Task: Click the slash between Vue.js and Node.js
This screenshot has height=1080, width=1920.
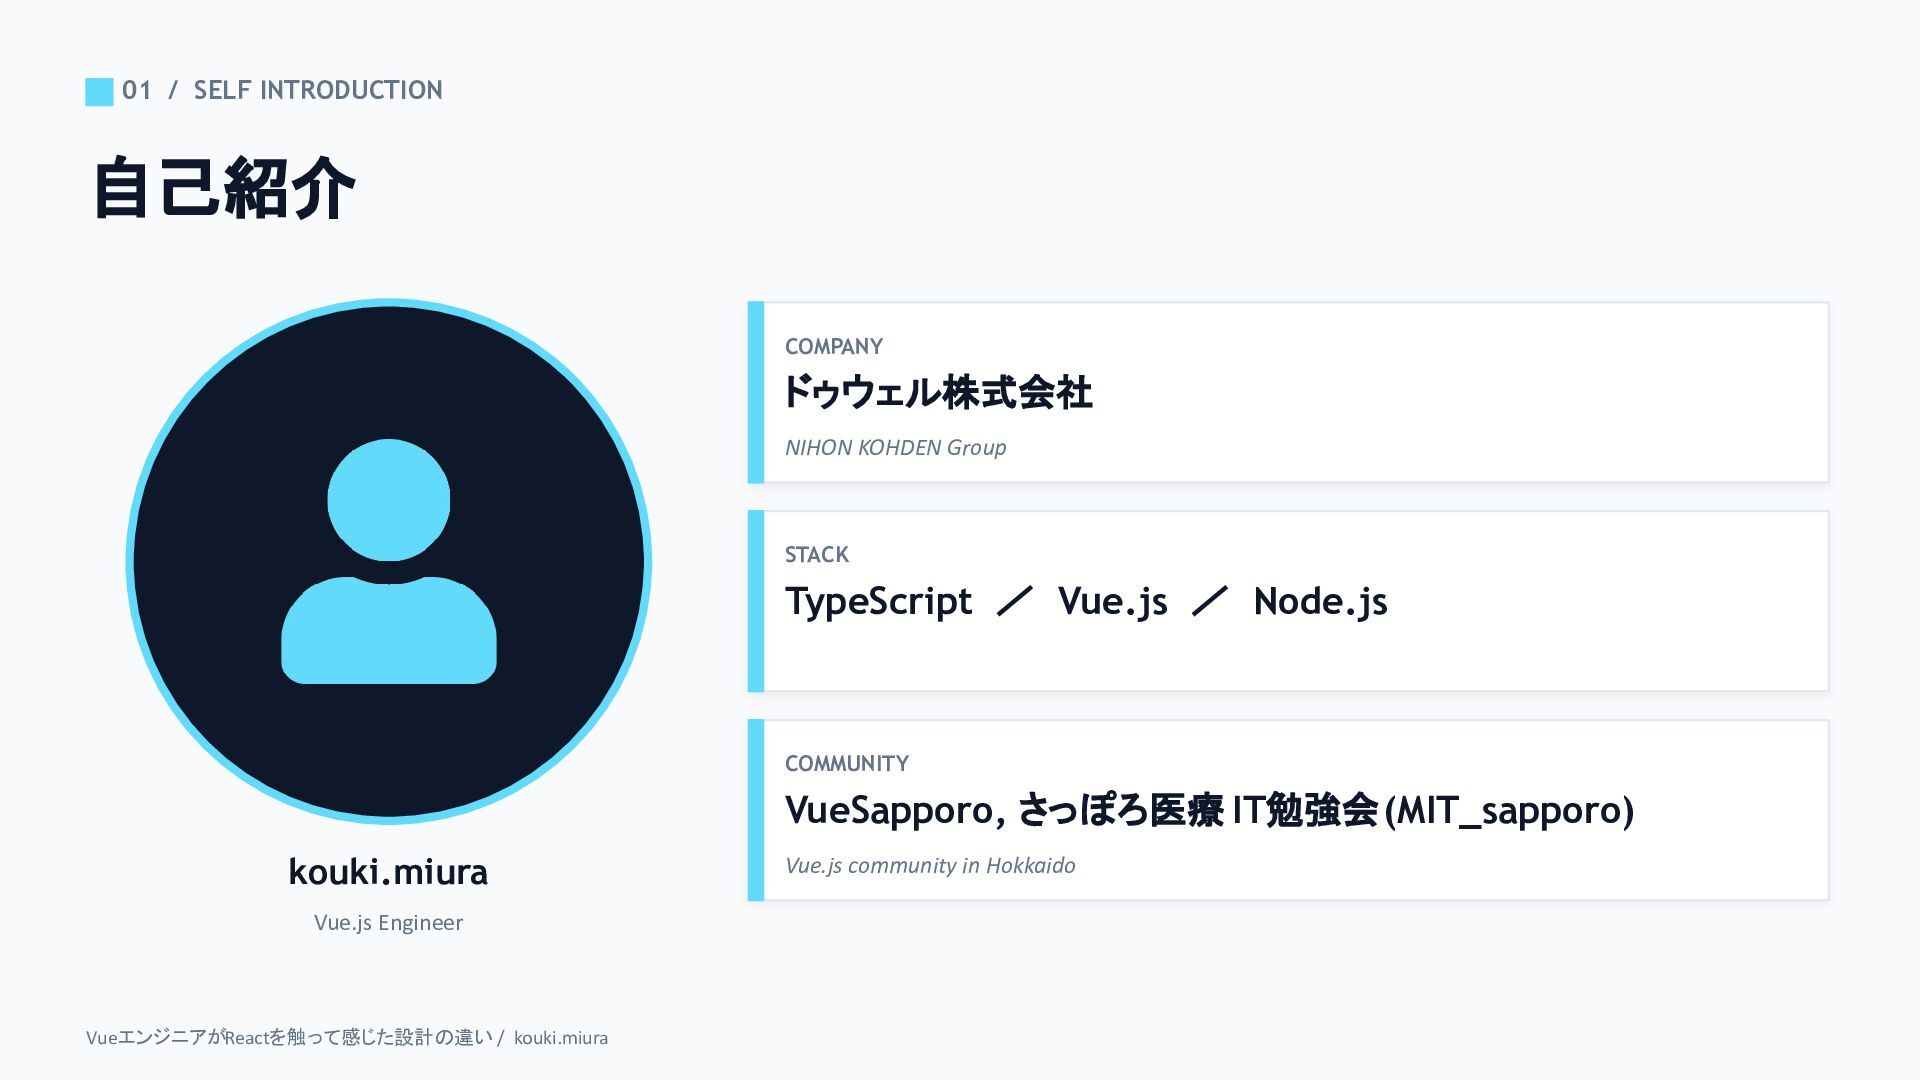Action: pos(1210,601)
